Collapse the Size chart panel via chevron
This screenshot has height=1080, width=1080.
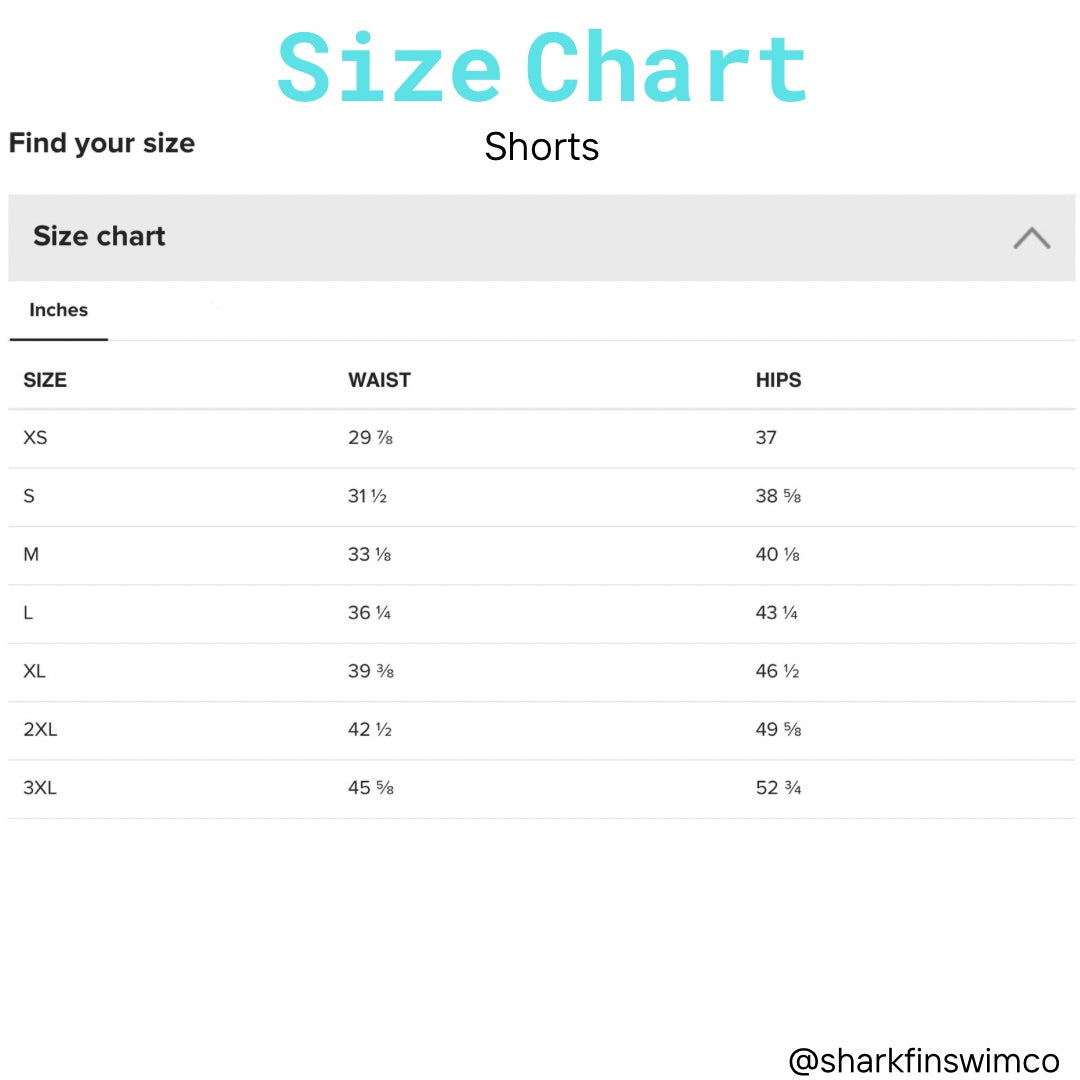tap(1032, 238)
